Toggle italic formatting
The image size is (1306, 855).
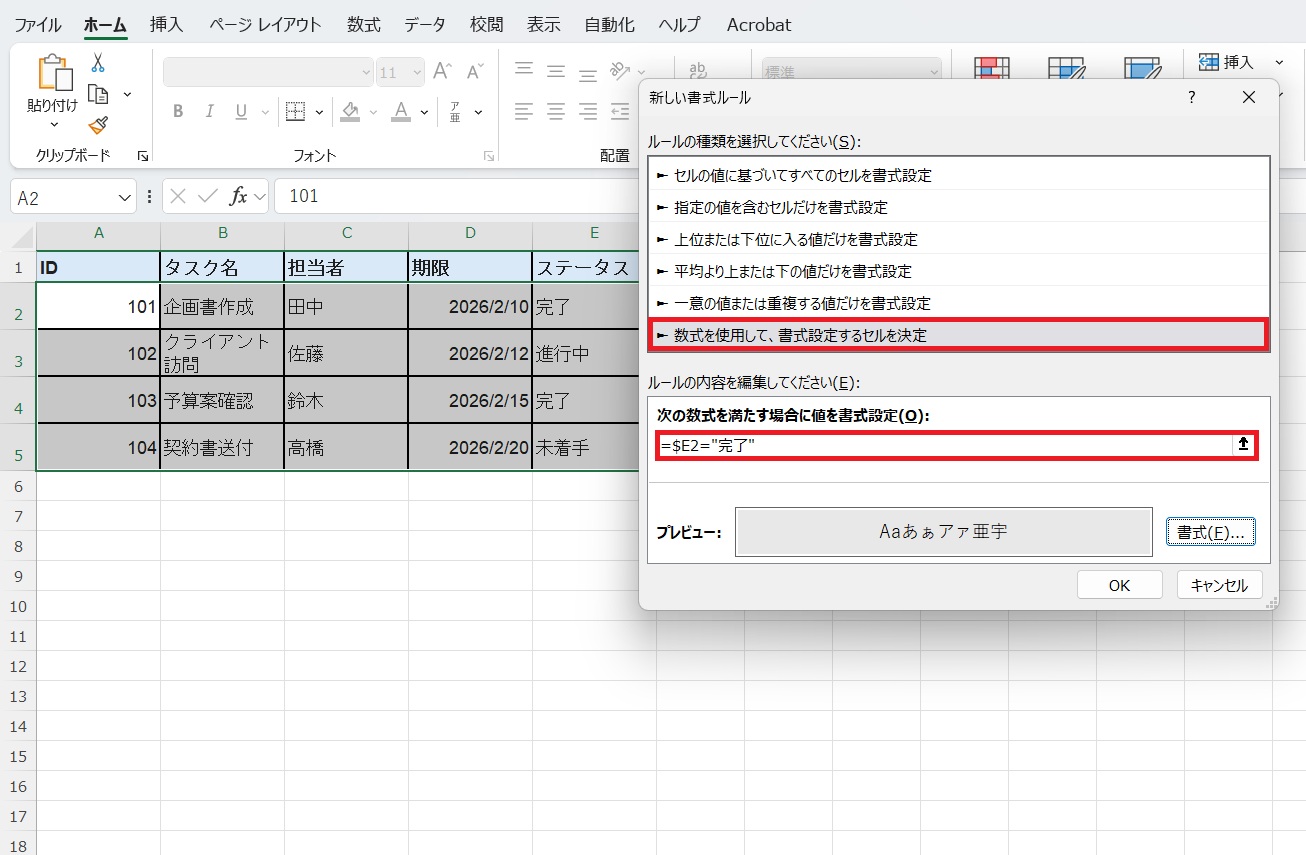208,111
